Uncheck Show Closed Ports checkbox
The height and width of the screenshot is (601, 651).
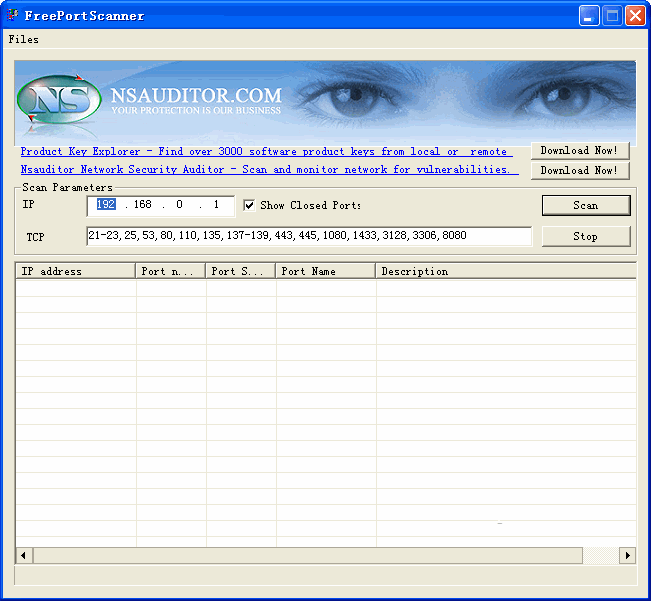coord(249,205)
